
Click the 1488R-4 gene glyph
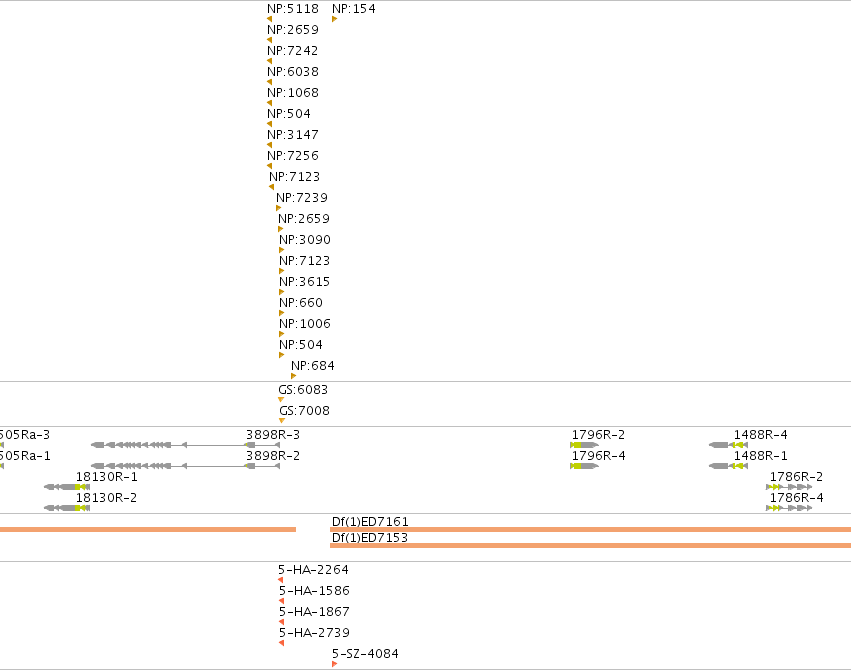point(728,445)
